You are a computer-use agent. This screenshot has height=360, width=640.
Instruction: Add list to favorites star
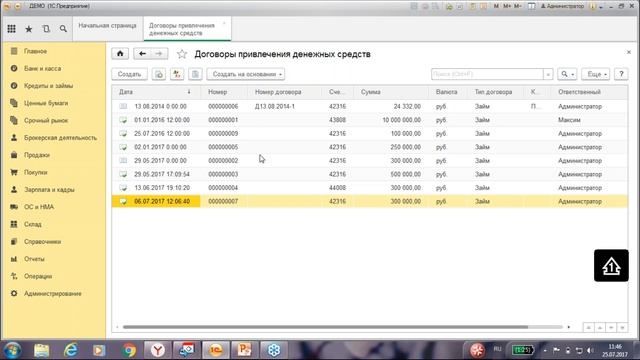[x=182, y=54]
